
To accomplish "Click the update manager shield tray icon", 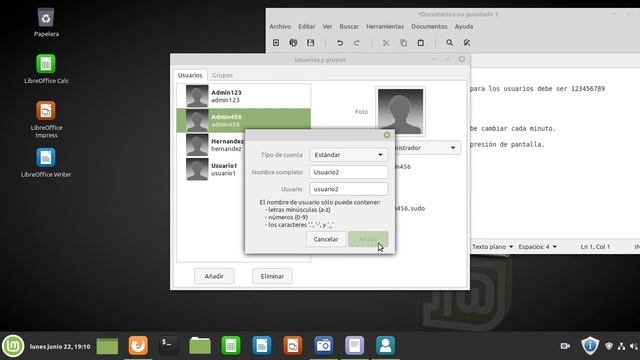I will pos(590,346).
